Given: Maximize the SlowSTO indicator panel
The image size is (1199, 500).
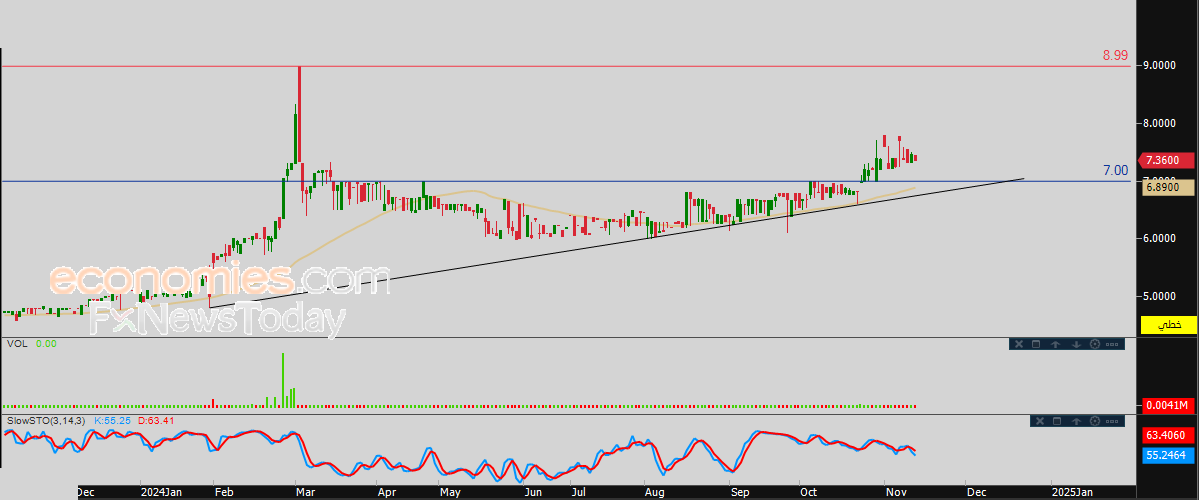Looking at the screenshot, I should 1057,420.
